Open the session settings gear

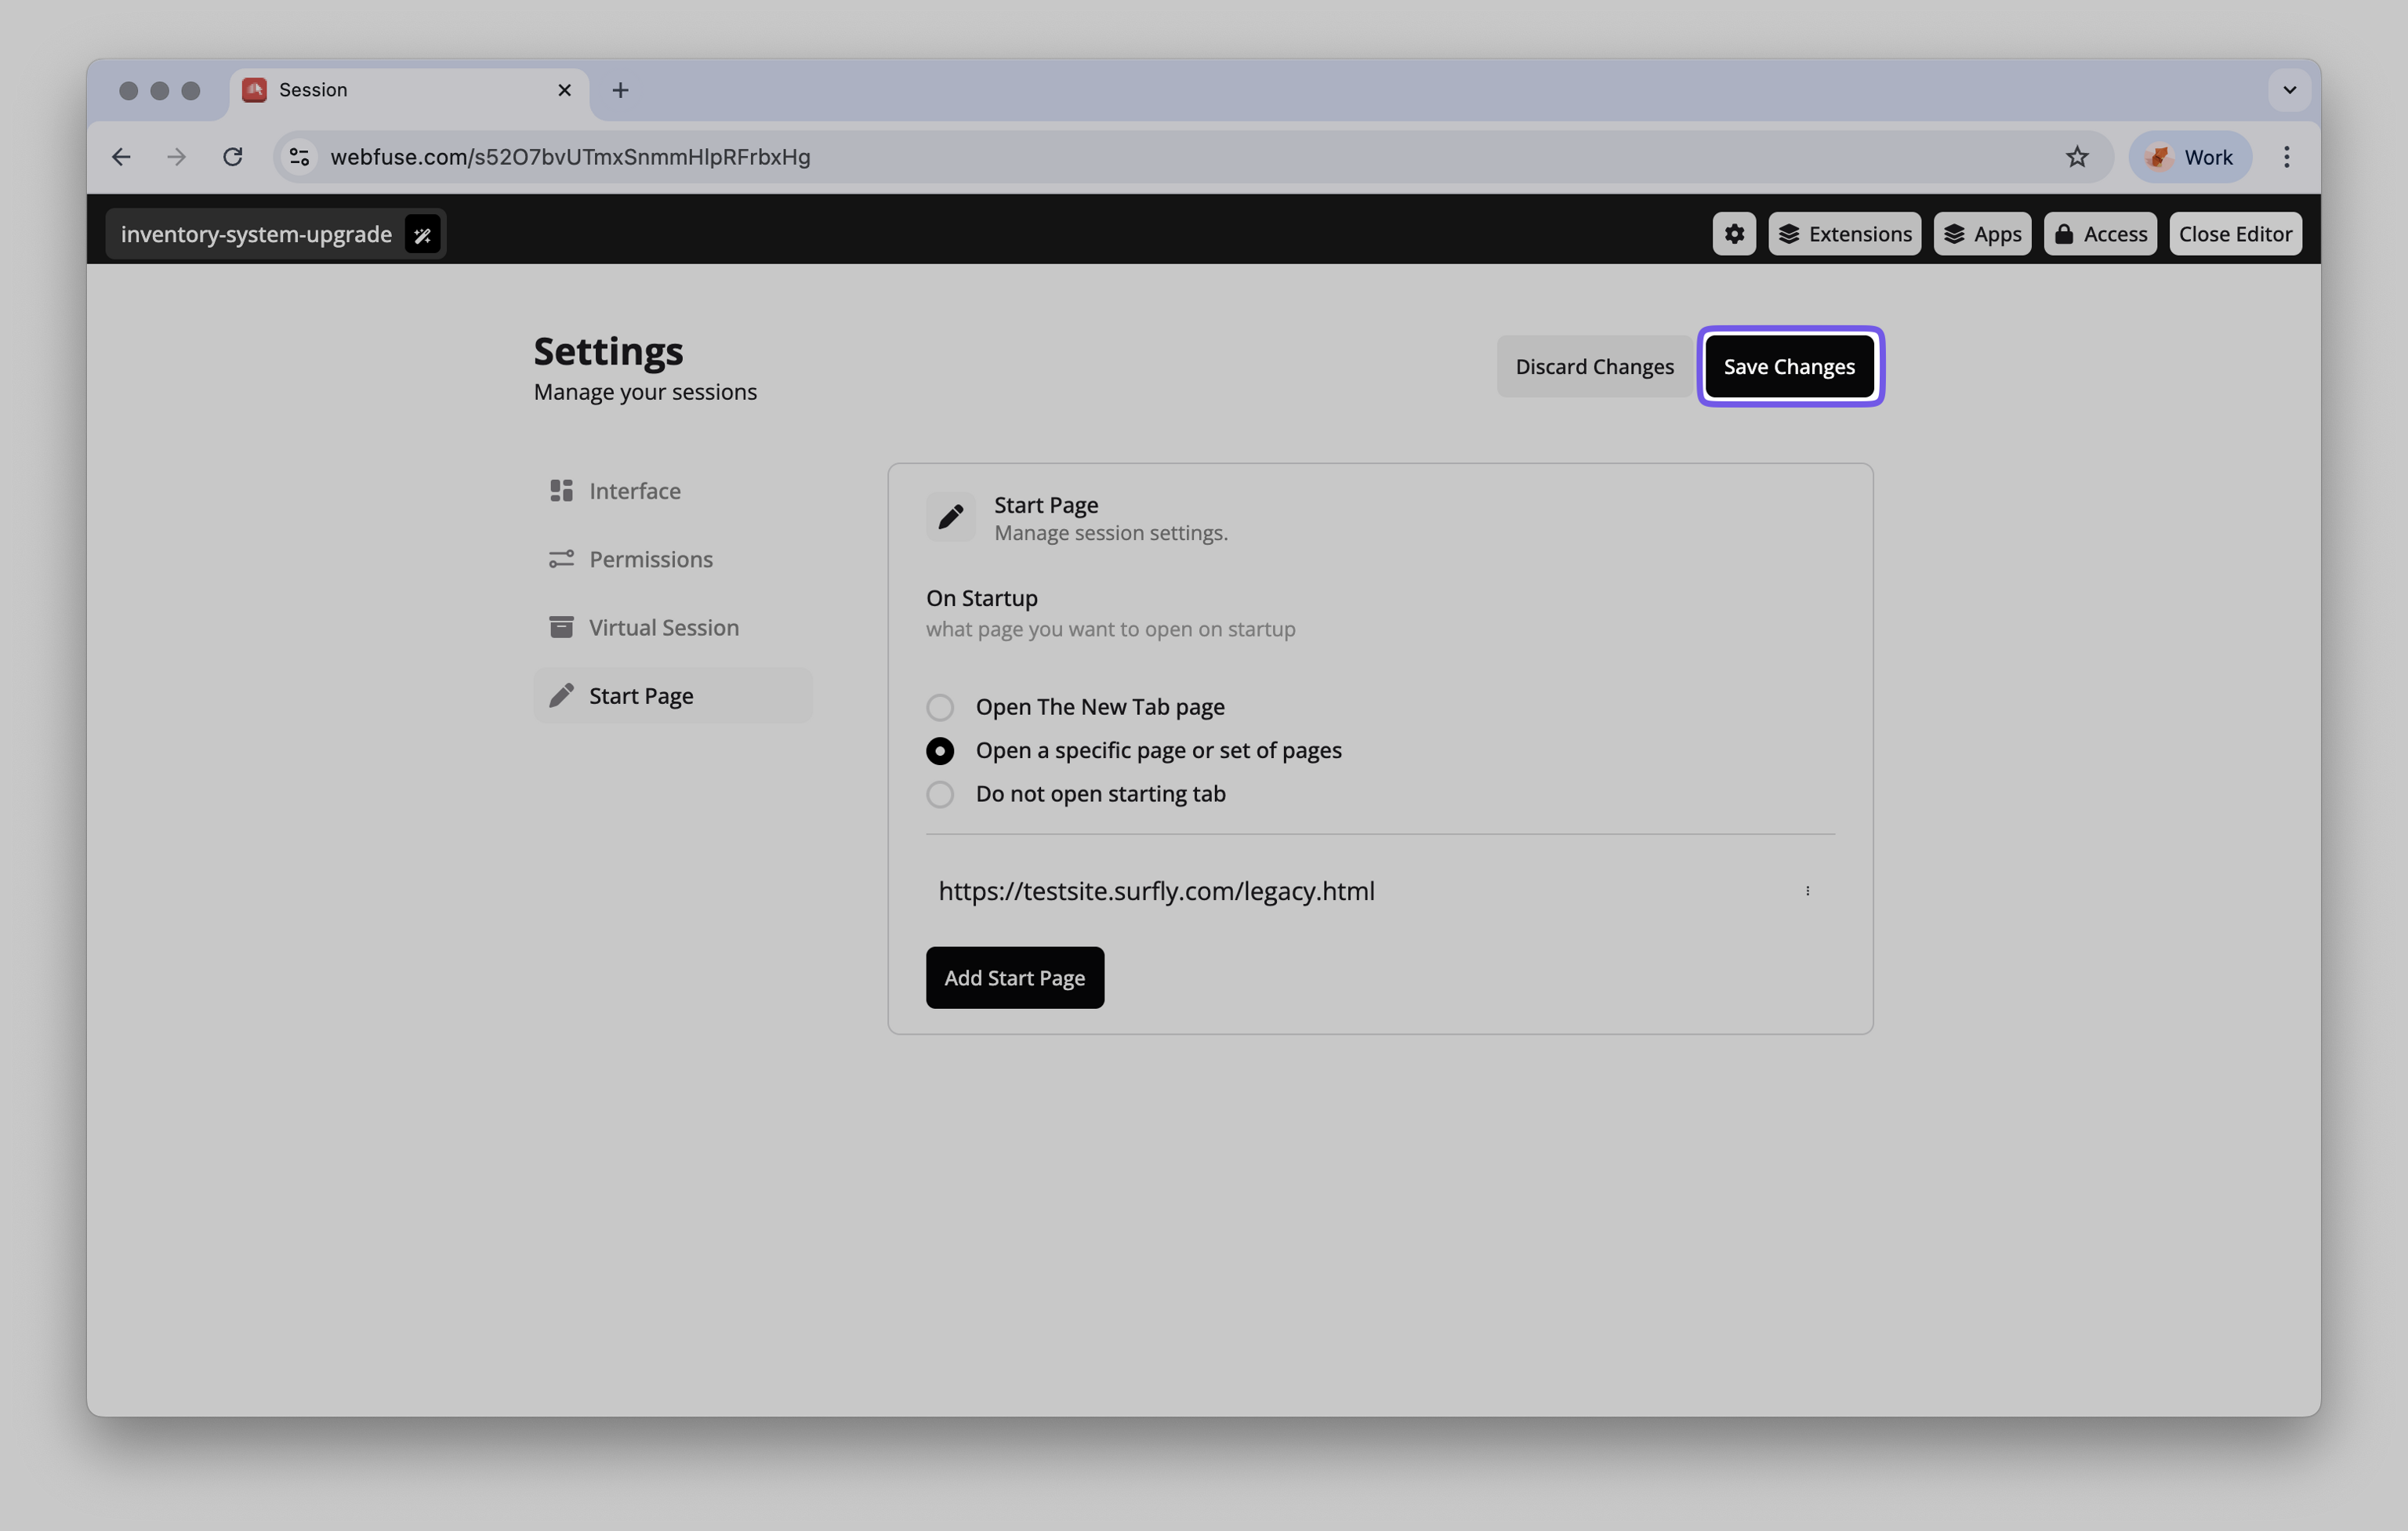(1733, 233)
